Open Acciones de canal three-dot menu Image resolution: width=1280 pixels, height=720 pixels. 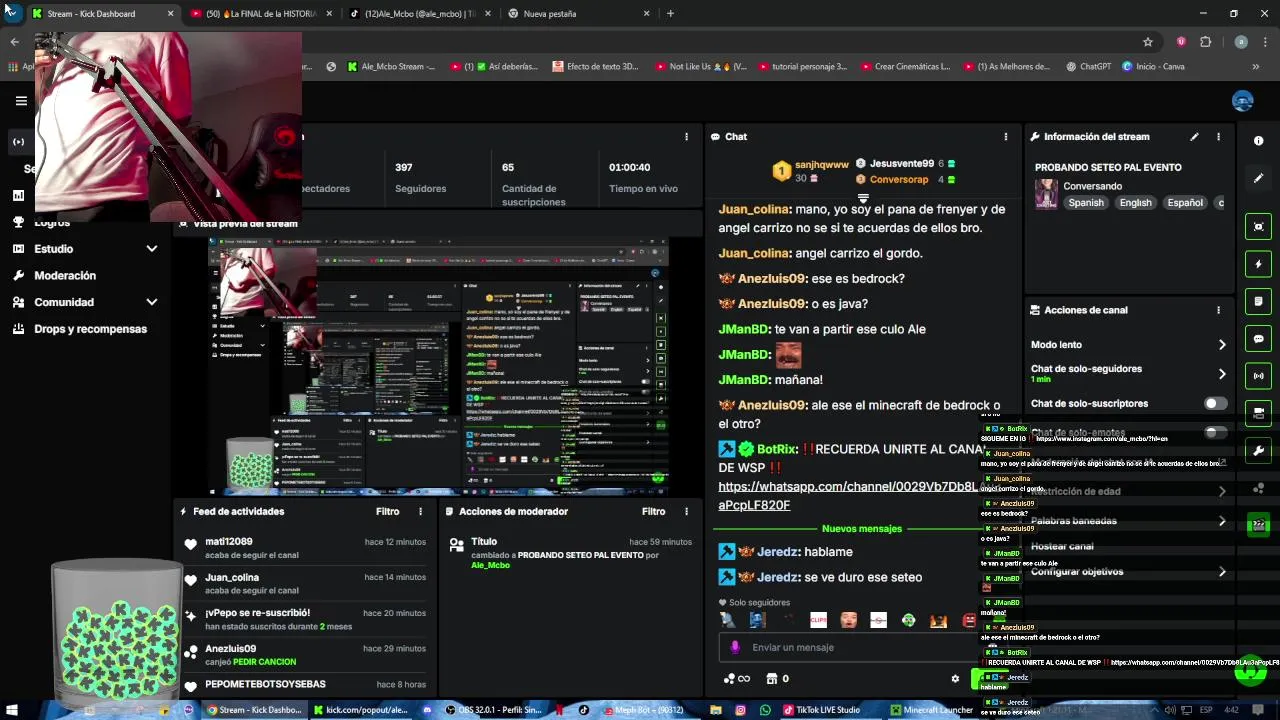[x=1218, y=310]
